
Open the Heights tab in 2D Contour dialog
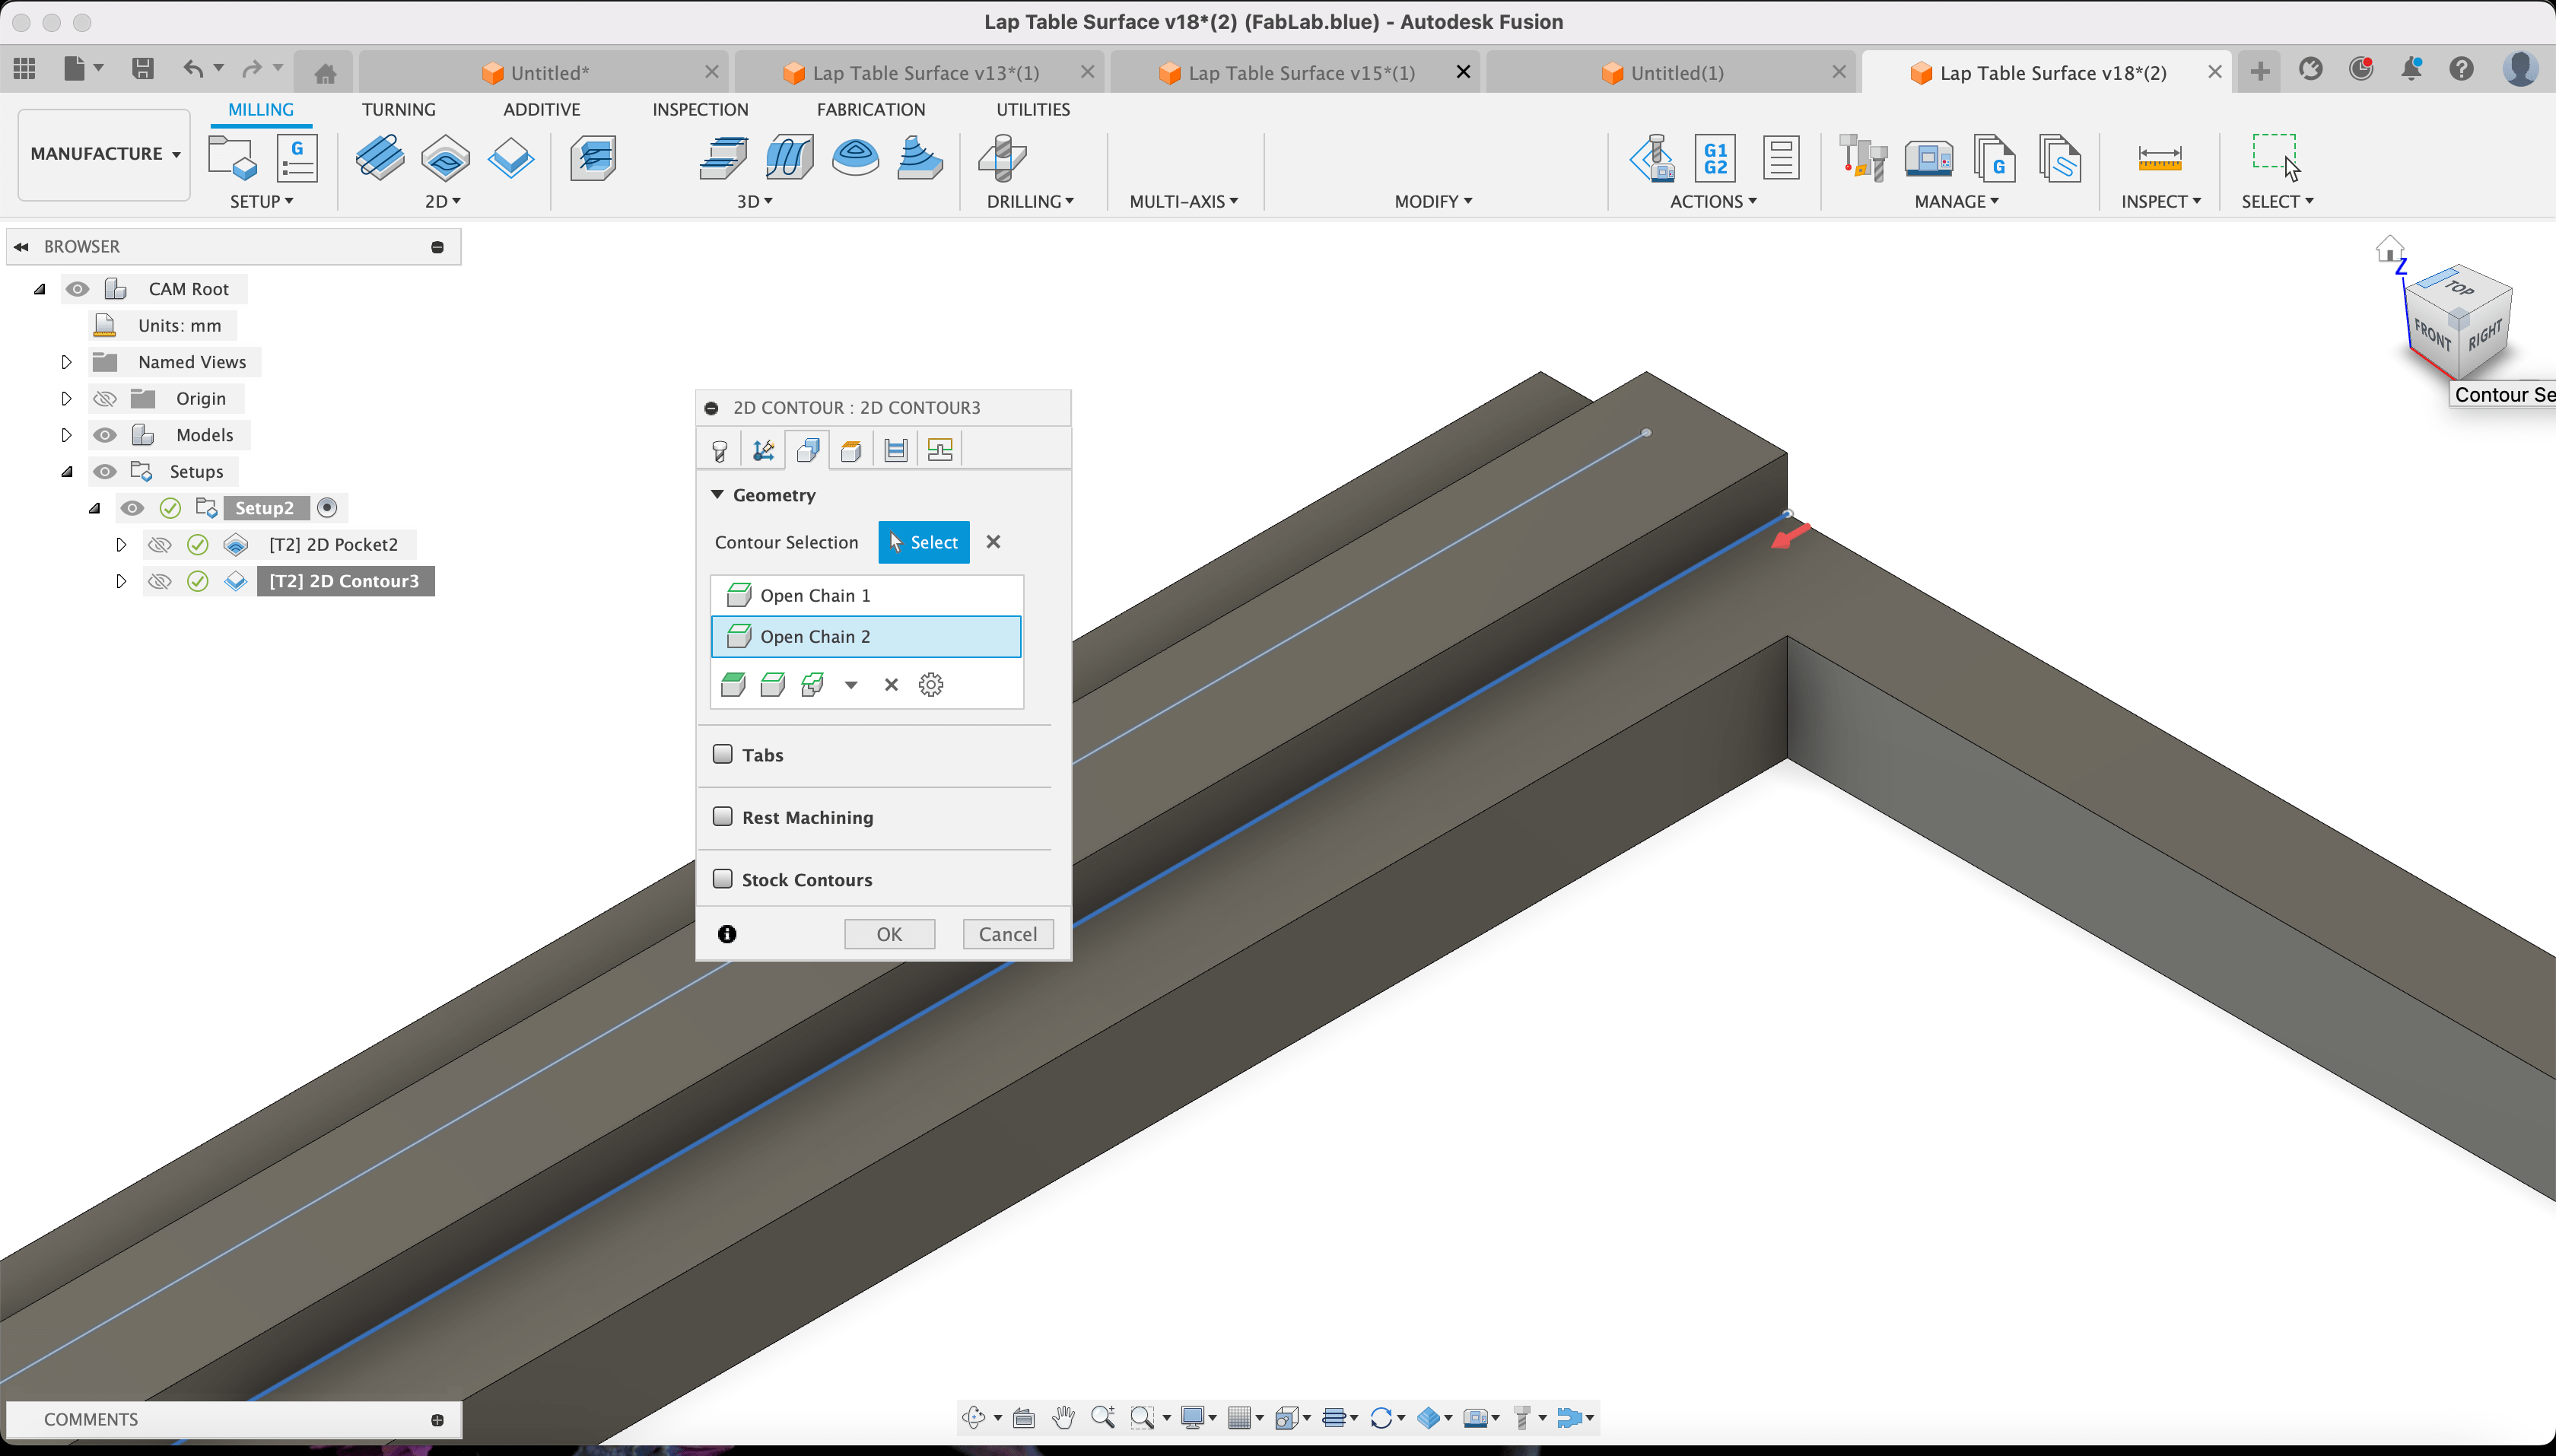point(851,450)
